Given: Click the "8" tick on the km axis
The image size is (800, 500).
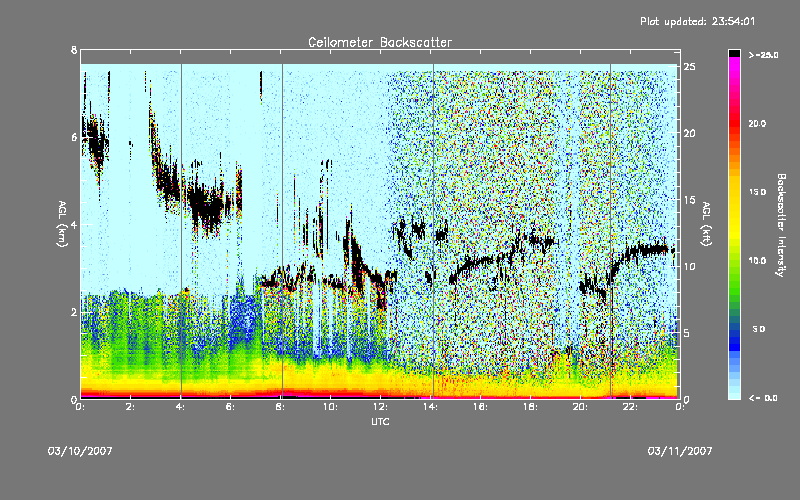Looking at the screenshot, I should [x=74, y=50].
